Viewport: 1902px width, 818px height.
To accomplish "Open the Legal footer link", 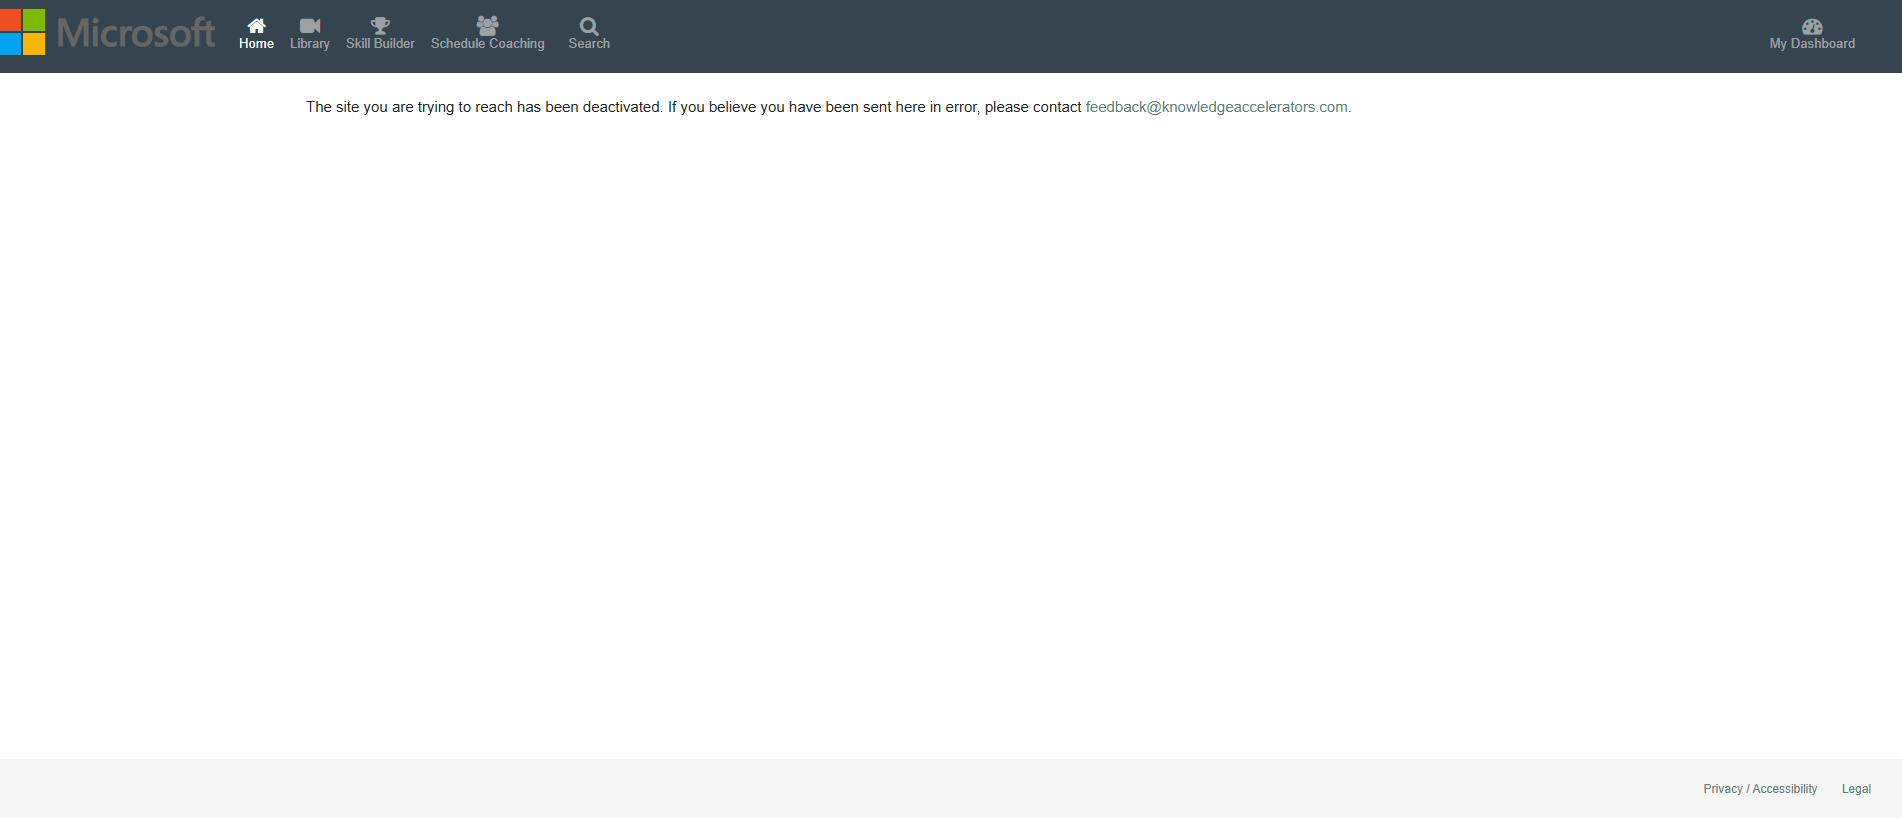I will point(1856,789).
